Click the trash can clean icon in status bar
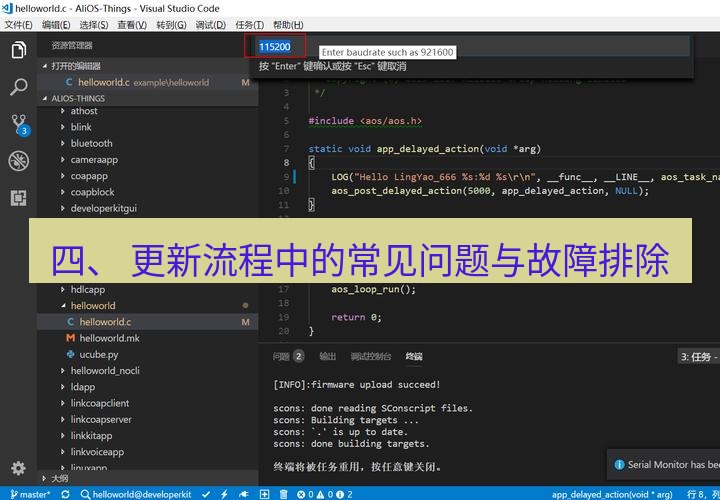Image resolution: width=720 pixels, height=500 pixels. coord(284,494)
